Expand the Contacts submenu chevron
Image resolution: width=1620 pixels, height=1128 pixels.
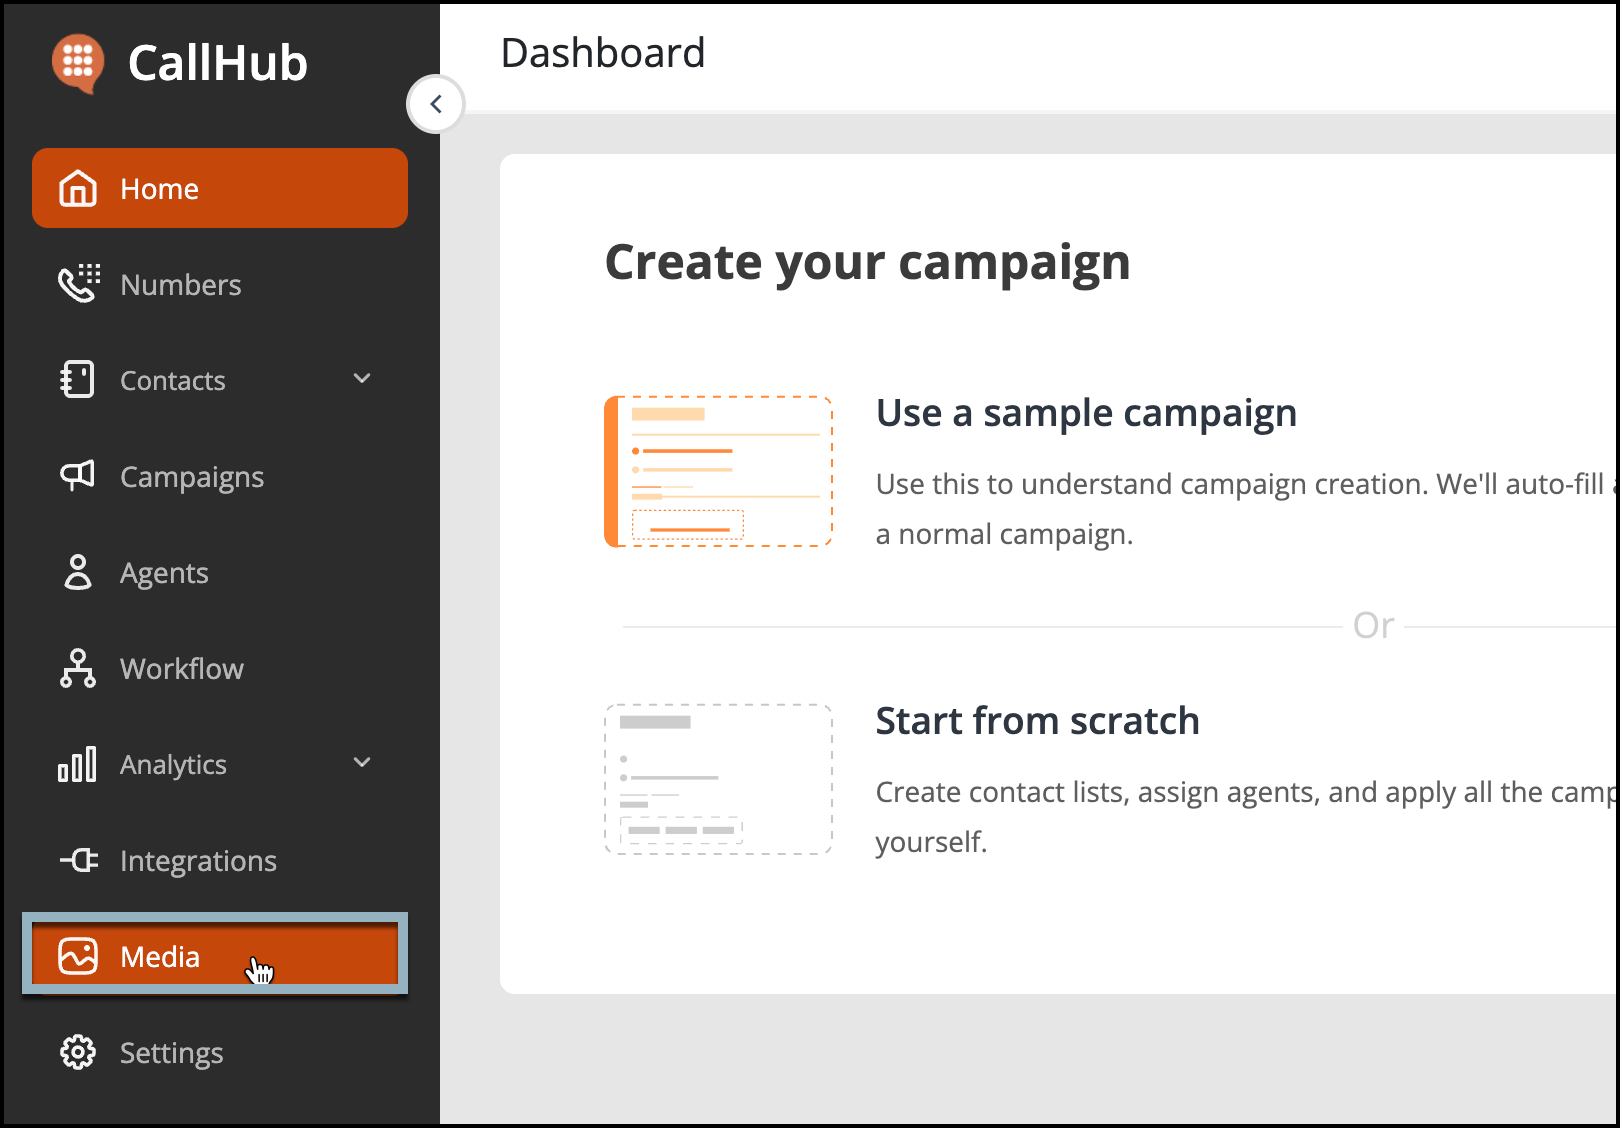[x=362, y=378]
